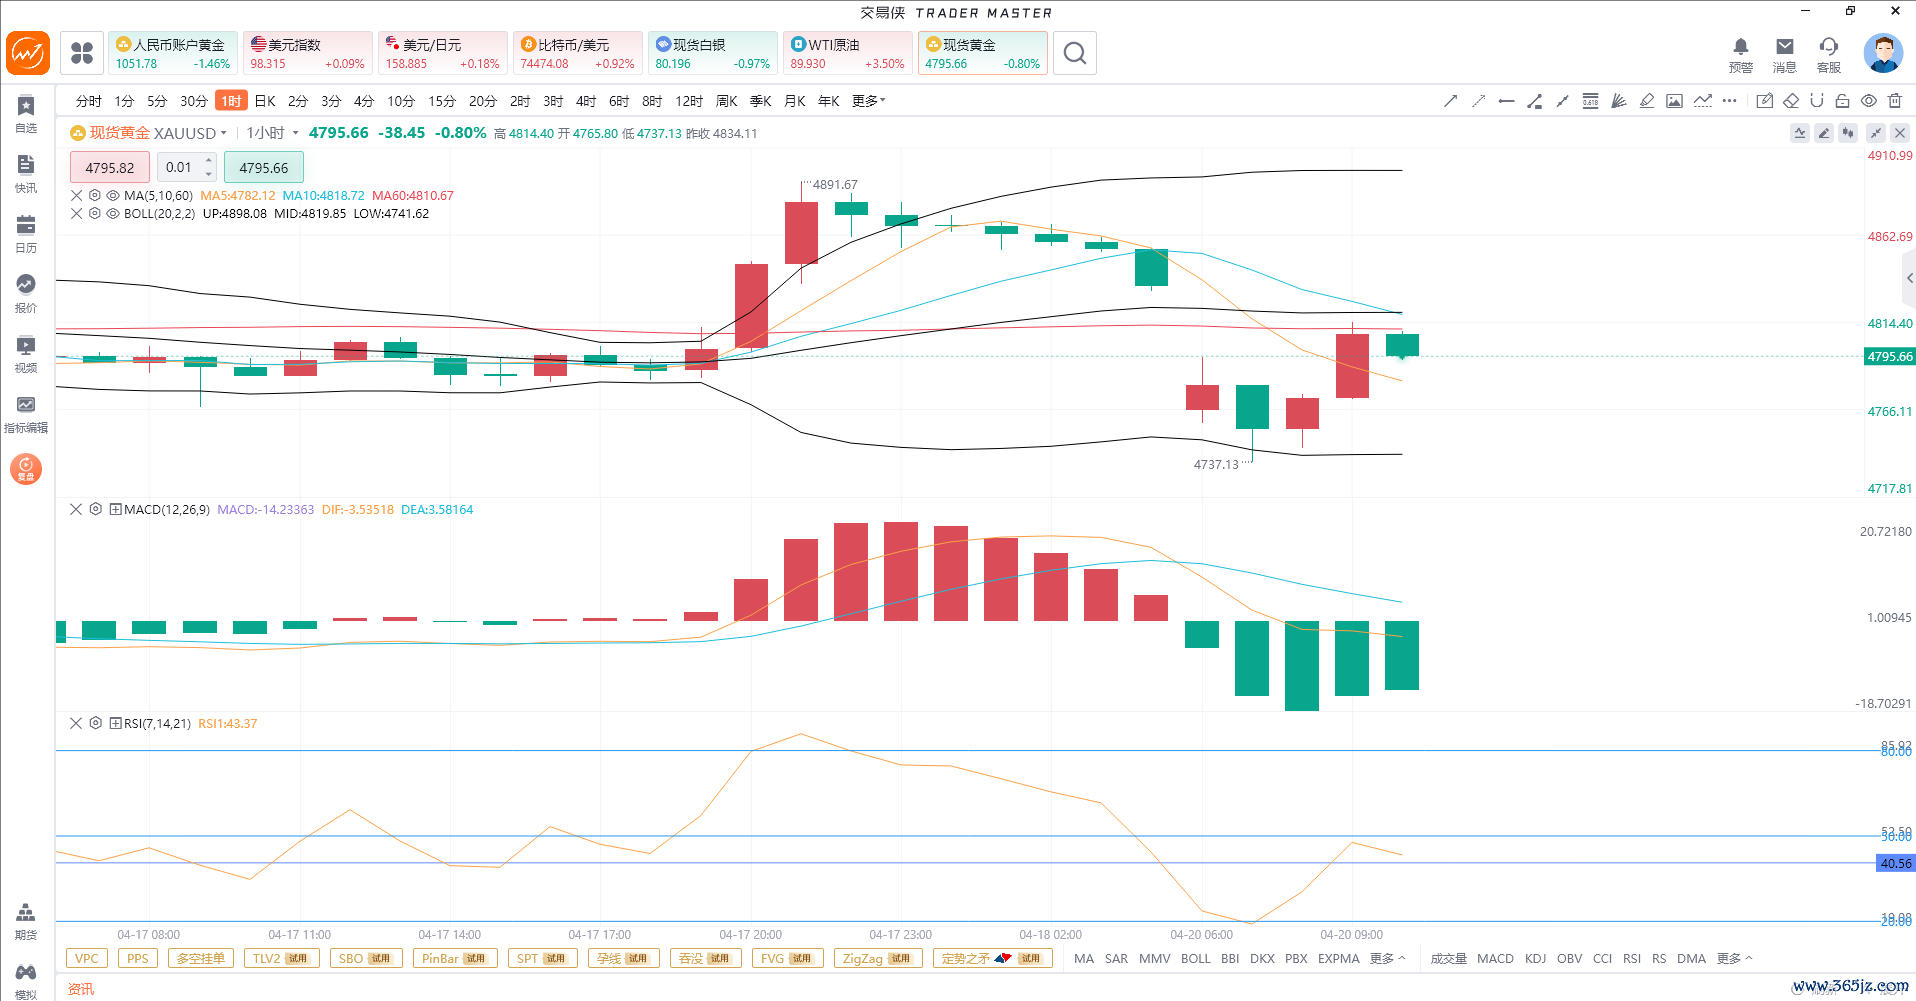Activate the eraser drawing tool
This screenshot has width=1916, height=1001.
(1791, 101)
